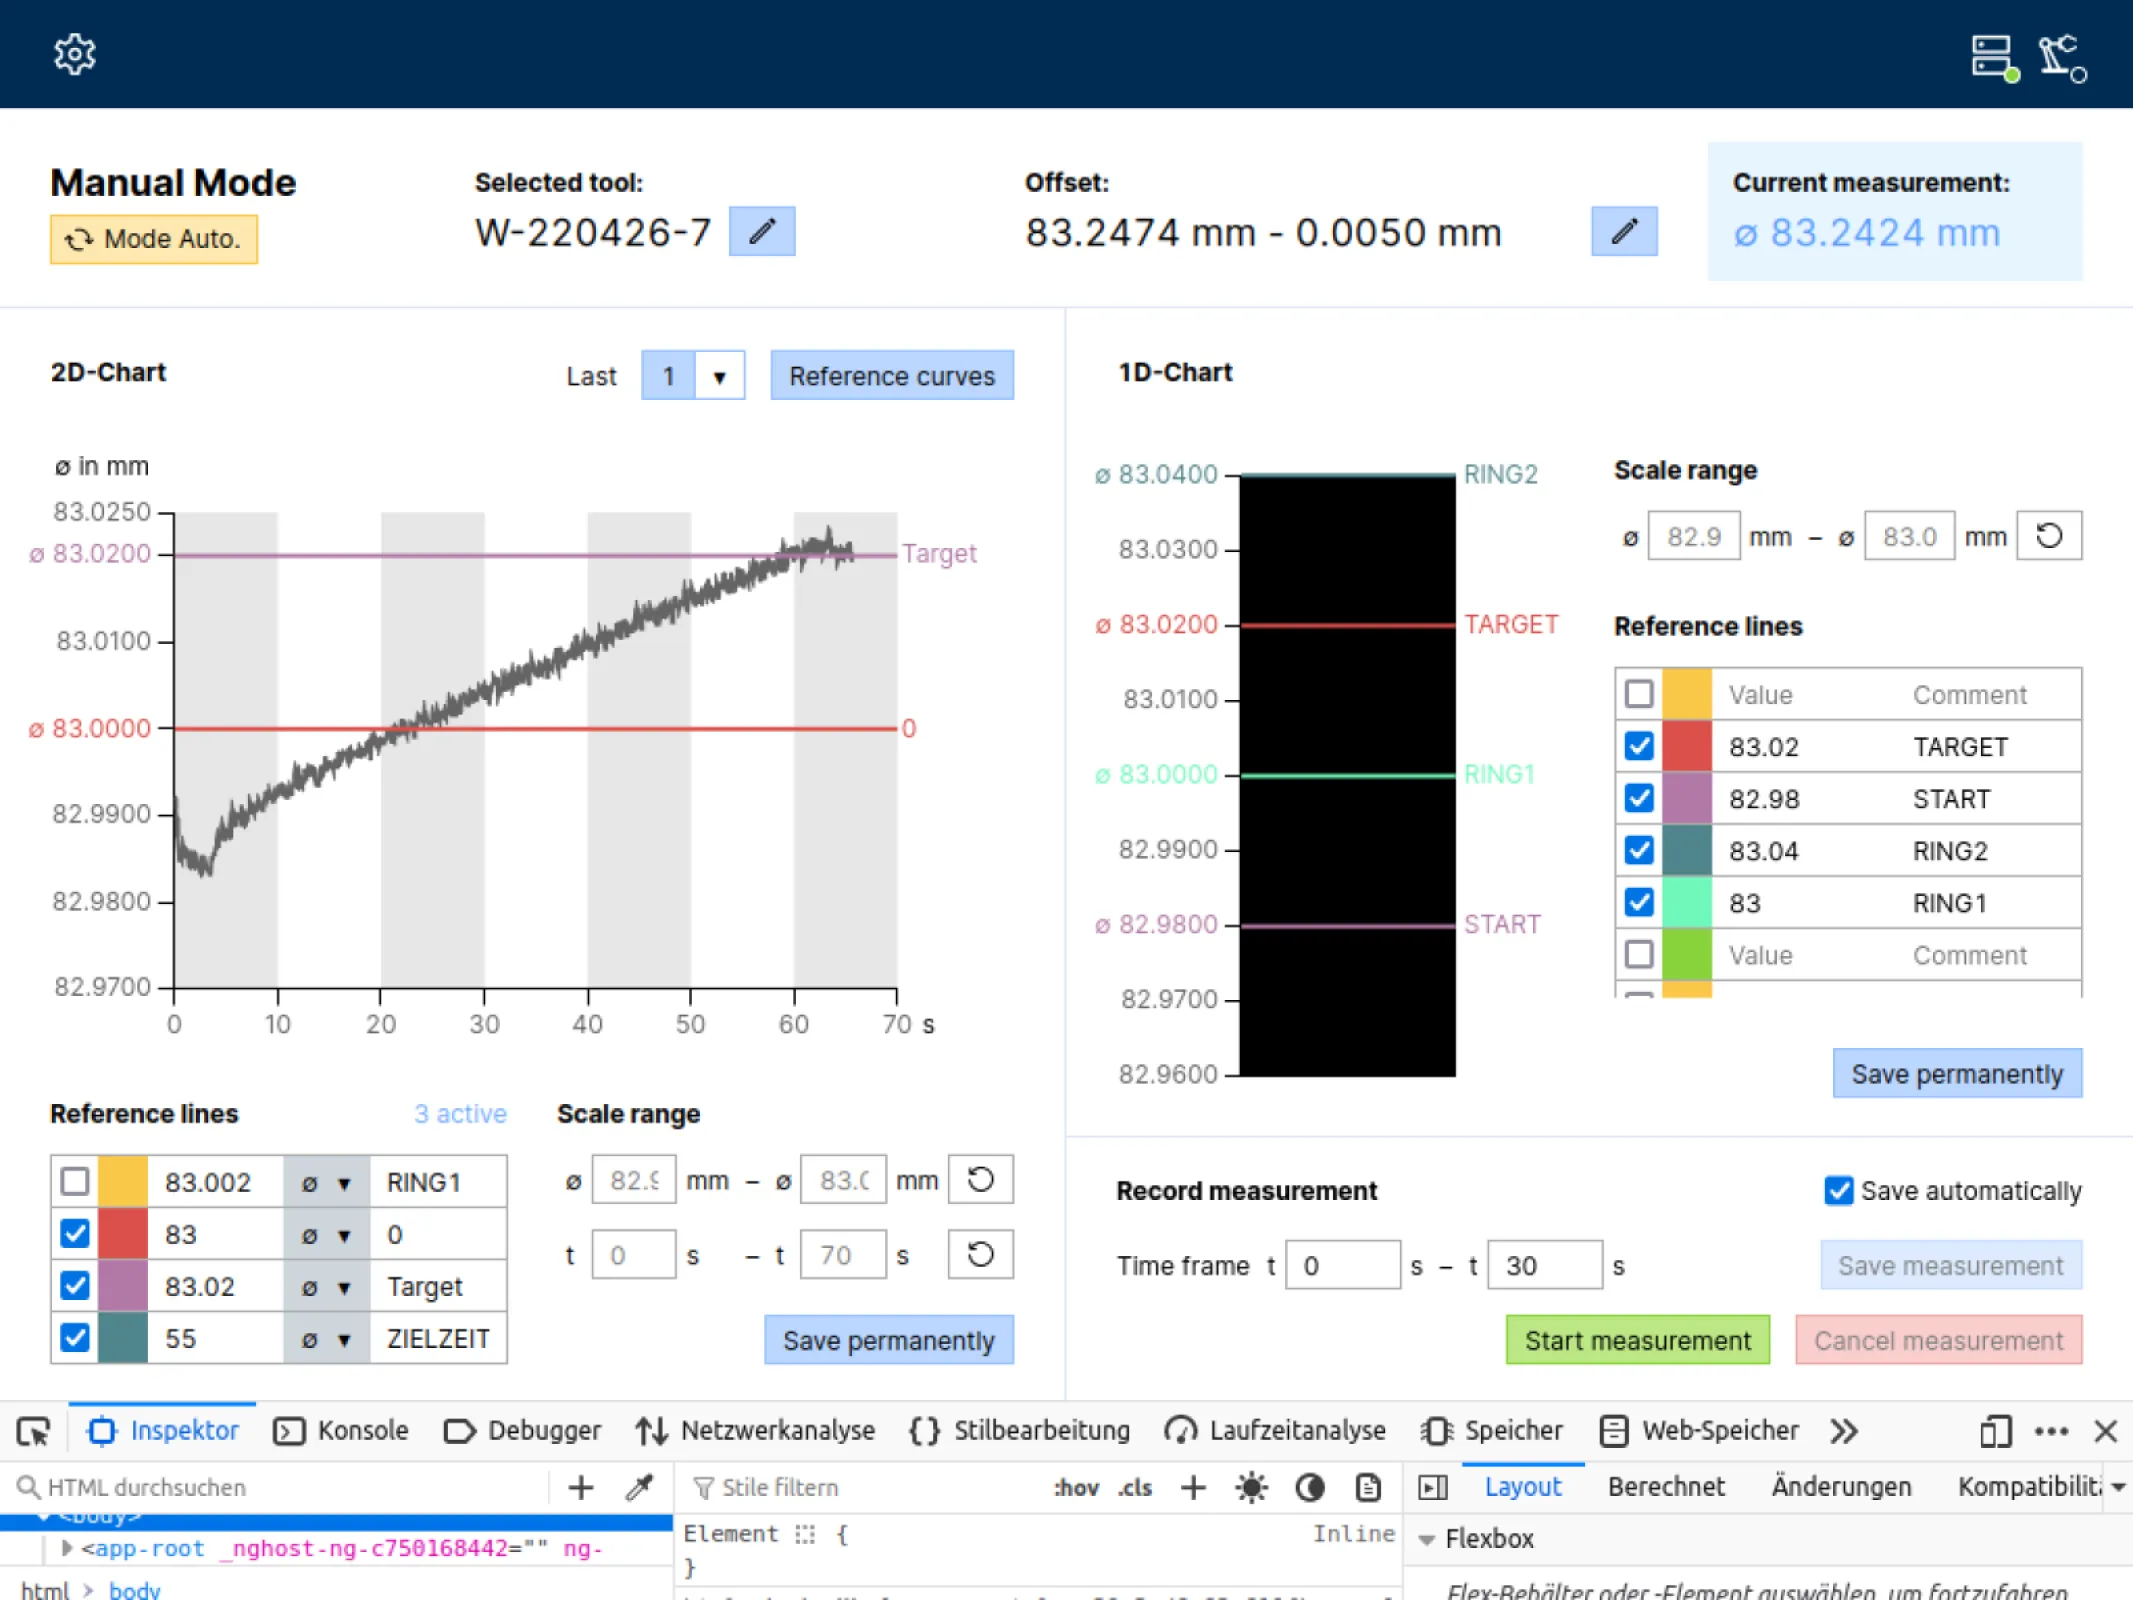Enable the 83.002 RING1 reference line
The height and width of the screenshot is (1600, 2133).
tap(75, 1182)
